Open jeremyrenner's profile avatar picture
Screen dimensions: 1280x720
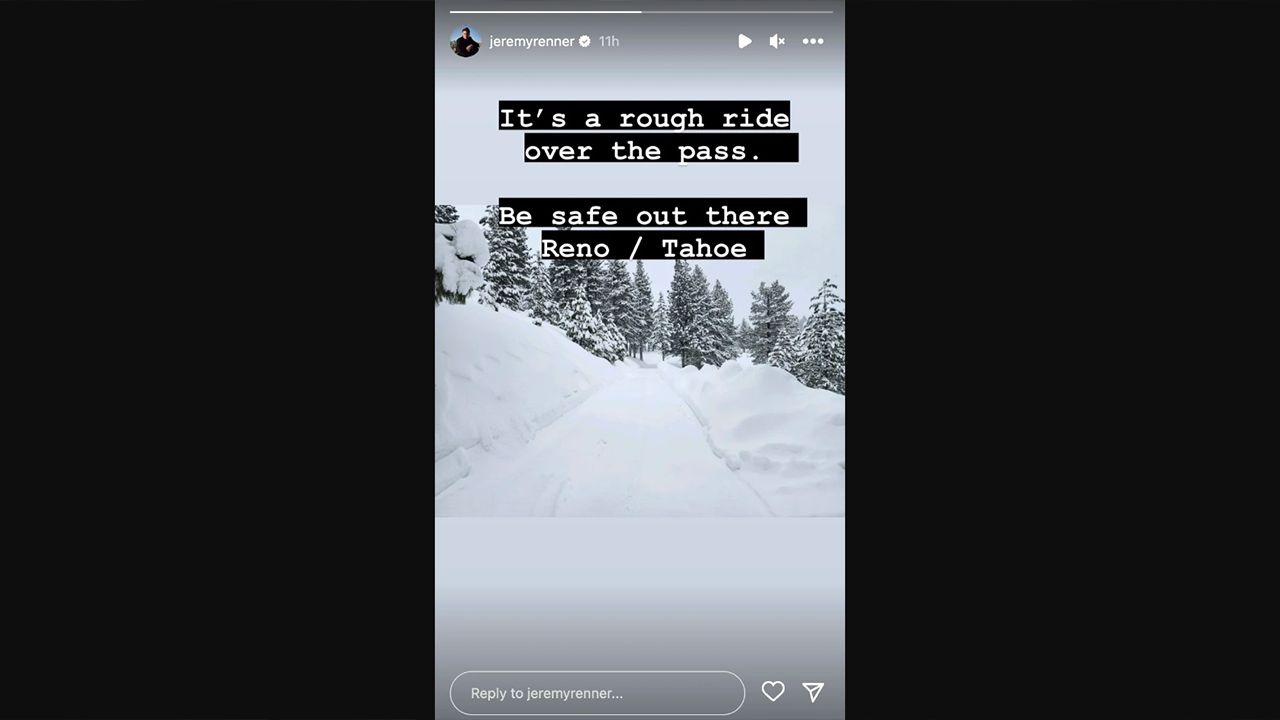(465, 41)
